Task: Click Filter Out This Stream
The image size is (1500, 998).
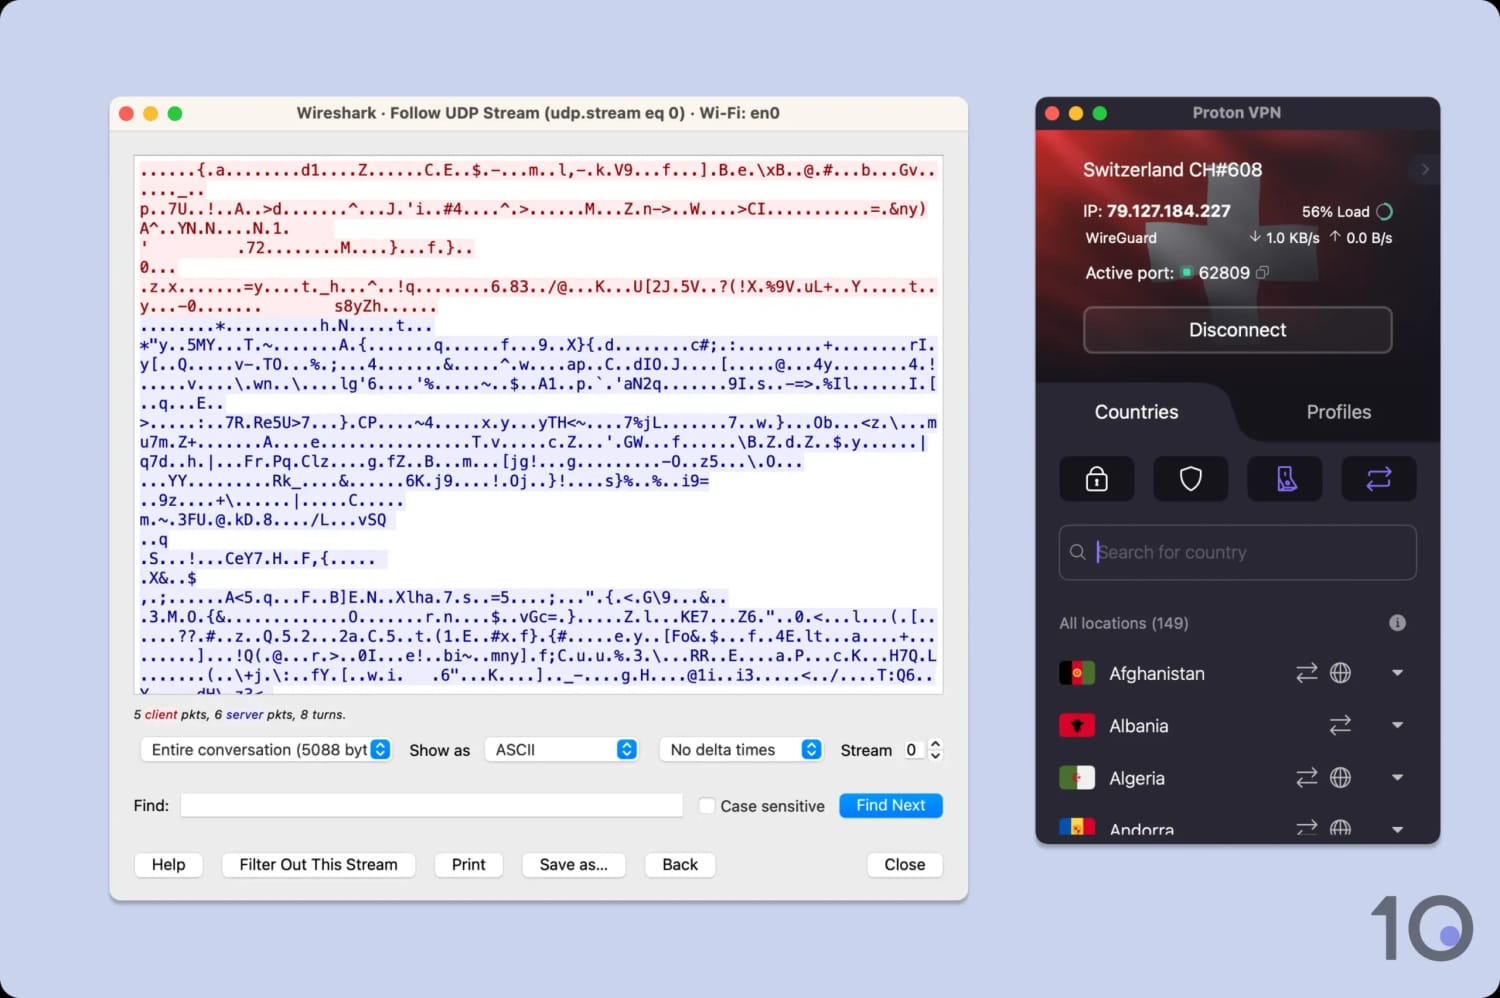Action: [x=318, y=865]
